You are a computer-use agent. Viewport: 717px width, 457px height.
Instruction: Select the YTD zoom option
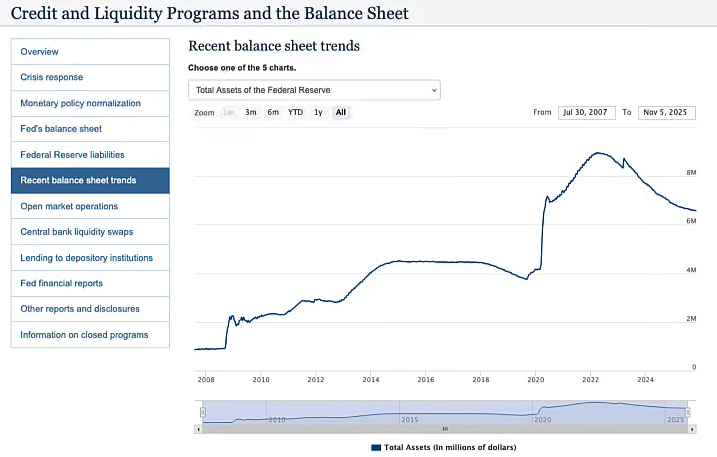295,113
